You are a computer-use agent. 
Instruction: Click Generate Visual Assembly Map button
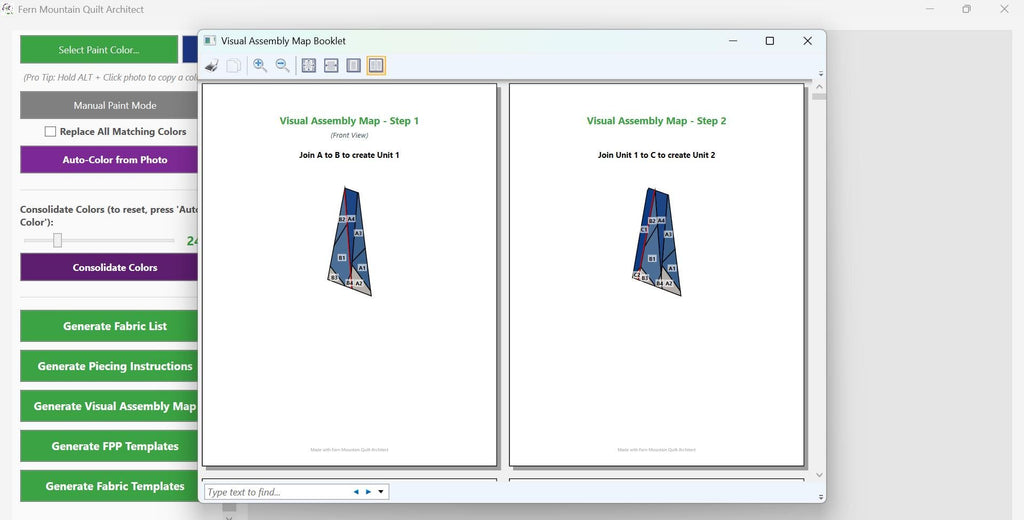coord(109,406)
